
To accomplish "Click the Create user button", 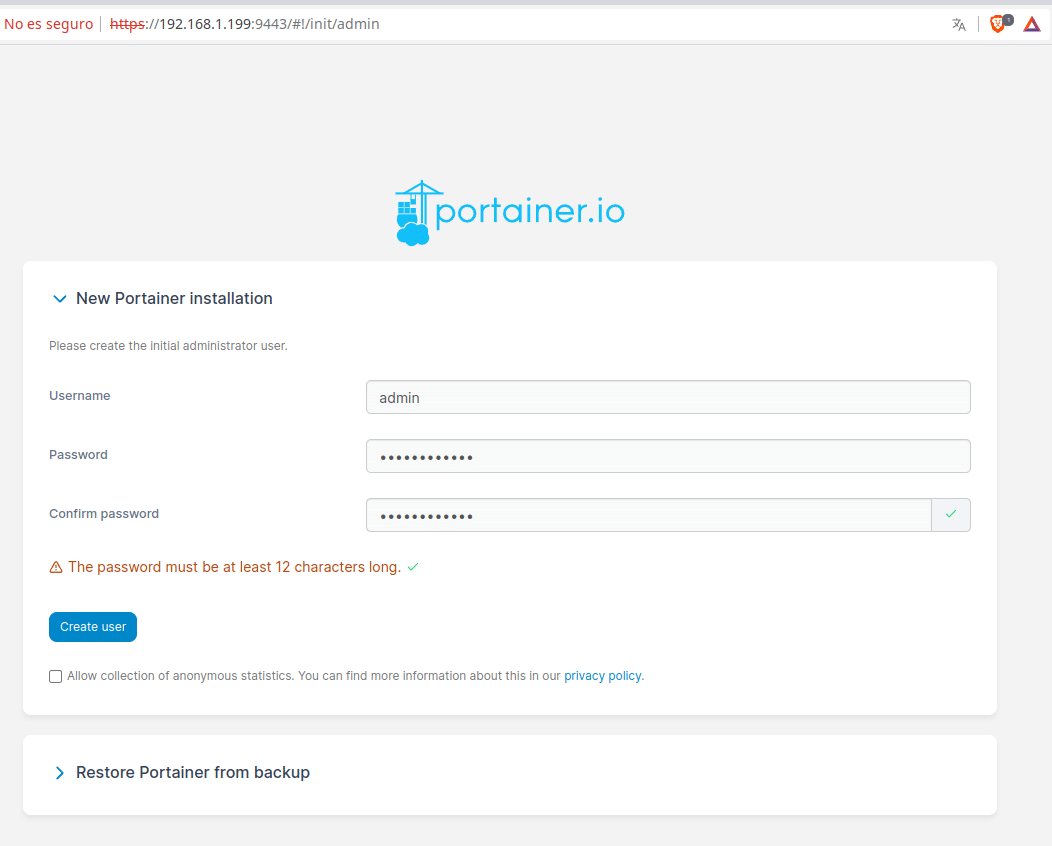I will pos(92,626).
